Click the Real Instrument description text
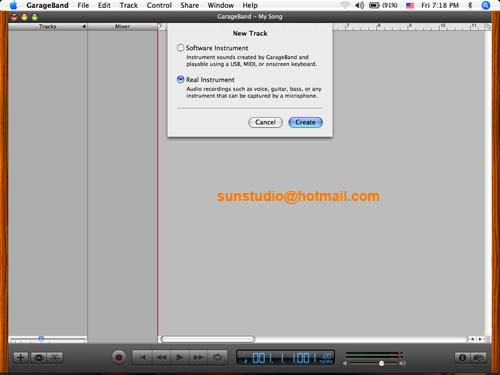The height and width of the screenshot is (375, 500). pos(254,92)
